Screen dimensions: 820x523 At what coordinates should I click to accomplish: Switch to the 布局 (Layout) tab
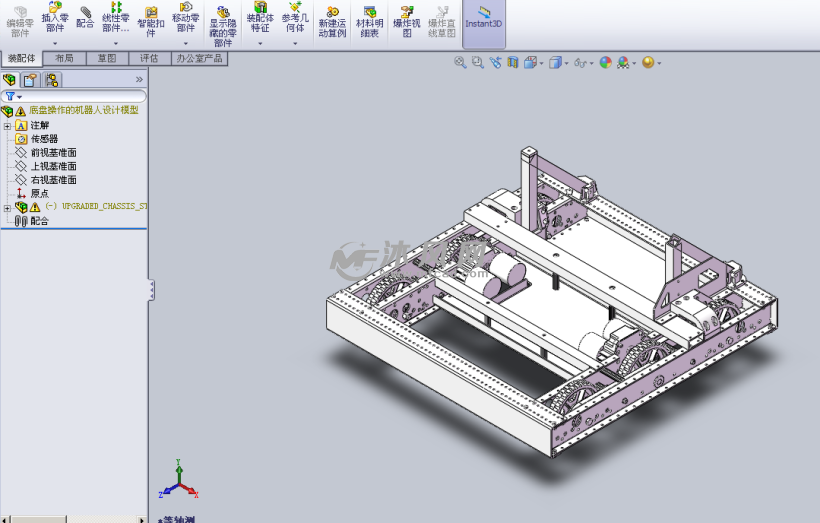coord(64,59)
